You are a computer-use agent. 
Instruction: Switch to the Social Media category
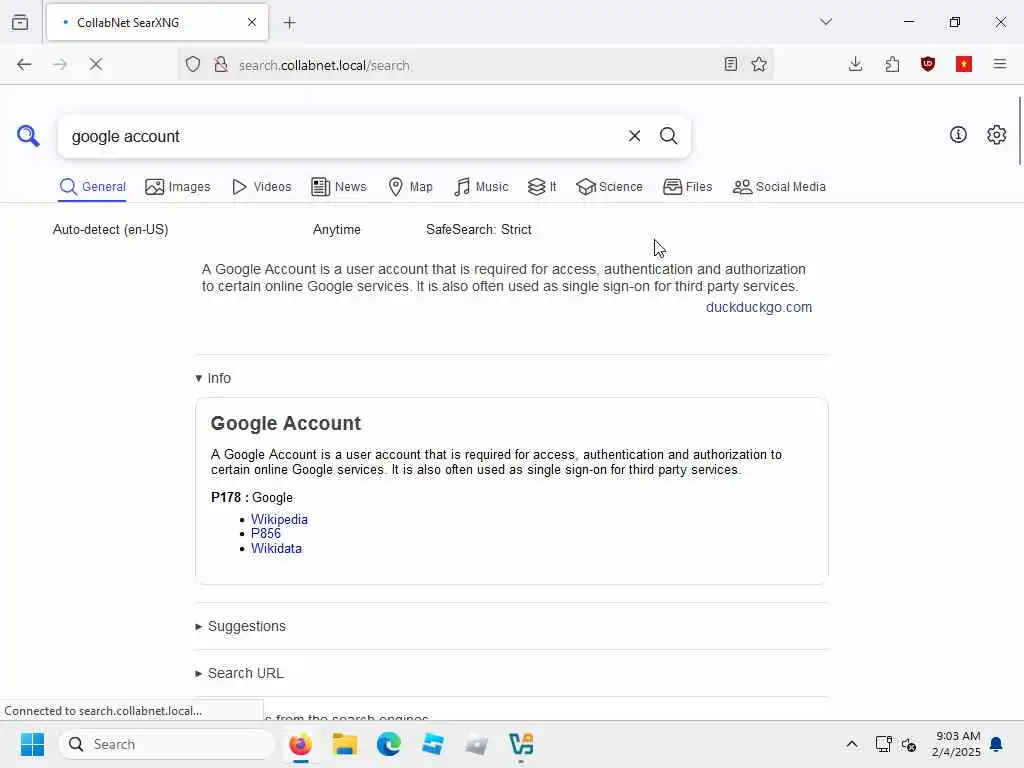779,187
